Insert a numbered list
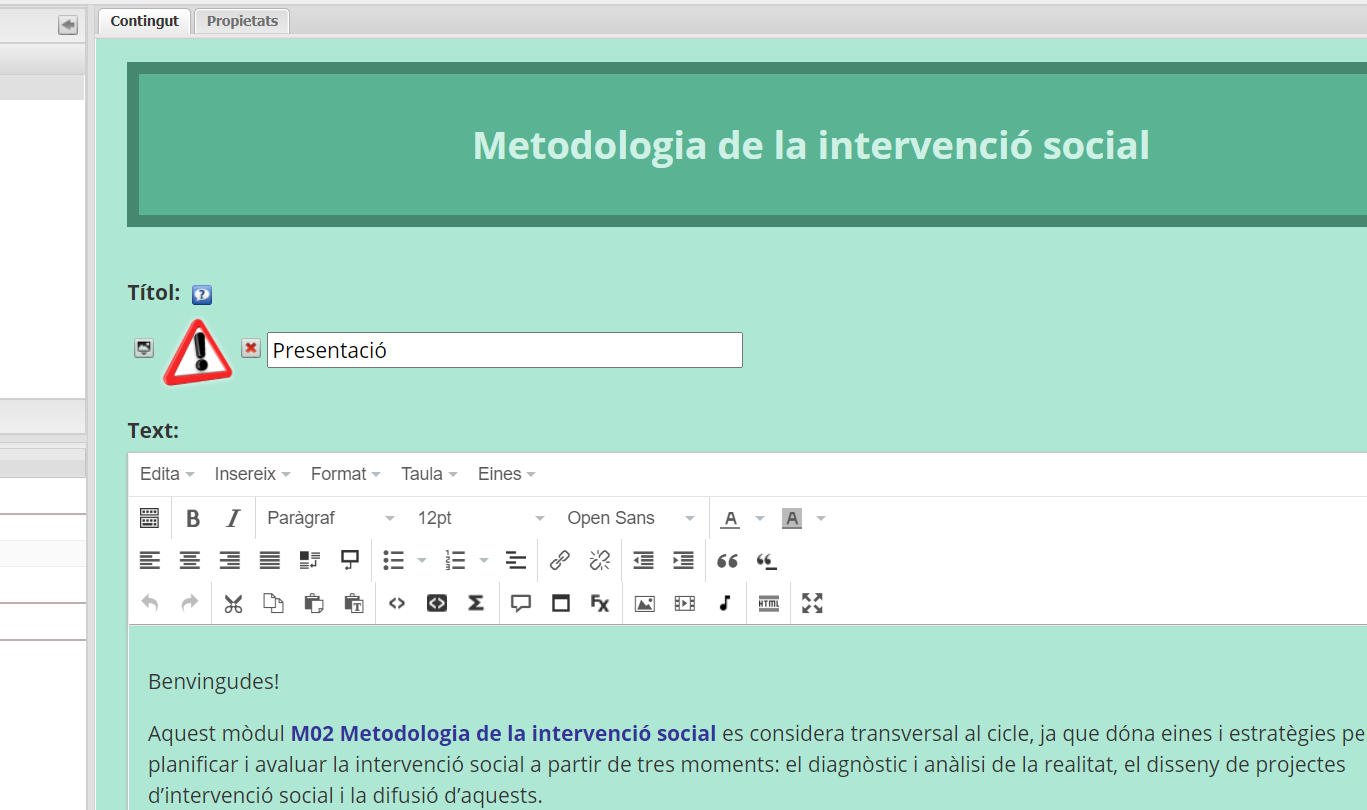This screenshot has width=1367, height=810. (456, 560)
